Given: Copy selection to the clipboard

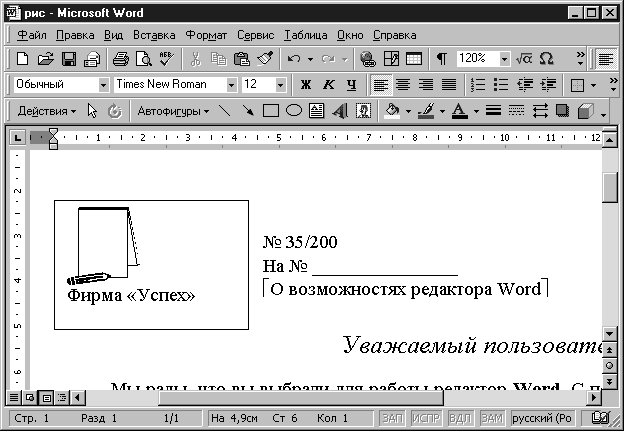Looking at the screenshot, I should 218,59.
